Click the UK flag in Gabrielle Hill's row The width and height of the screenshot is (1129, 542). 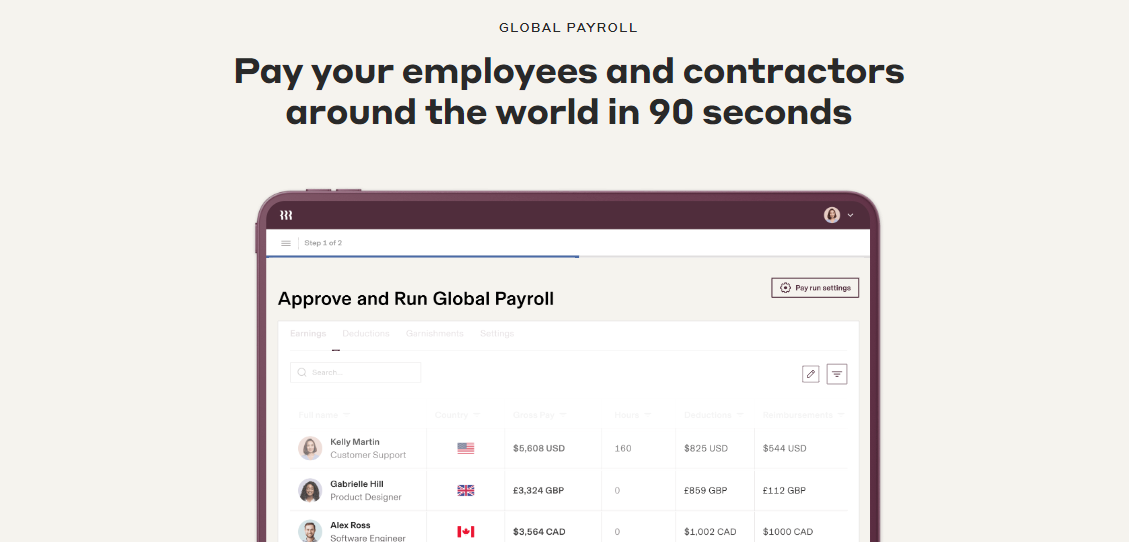point(466,490)
